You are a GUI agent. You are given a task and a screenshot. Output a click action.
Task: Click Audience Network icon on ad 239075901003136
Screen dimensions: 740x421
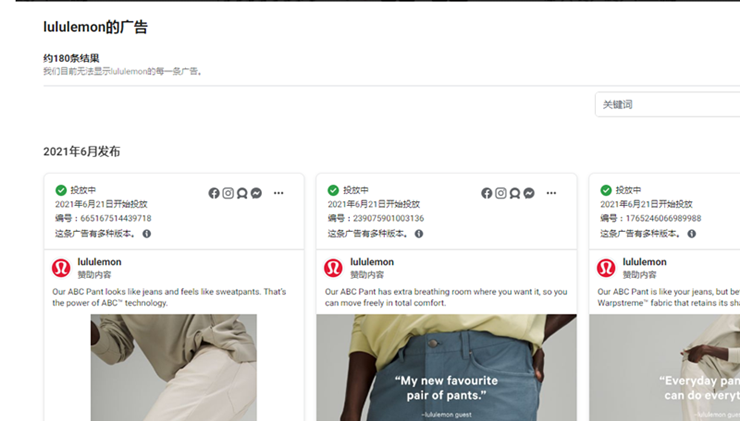coord(515,193)
